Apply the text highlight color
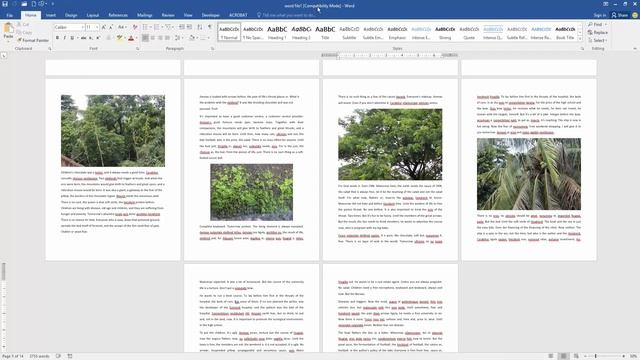This screenshot has height=360, width=640. (x=119, y=38)
